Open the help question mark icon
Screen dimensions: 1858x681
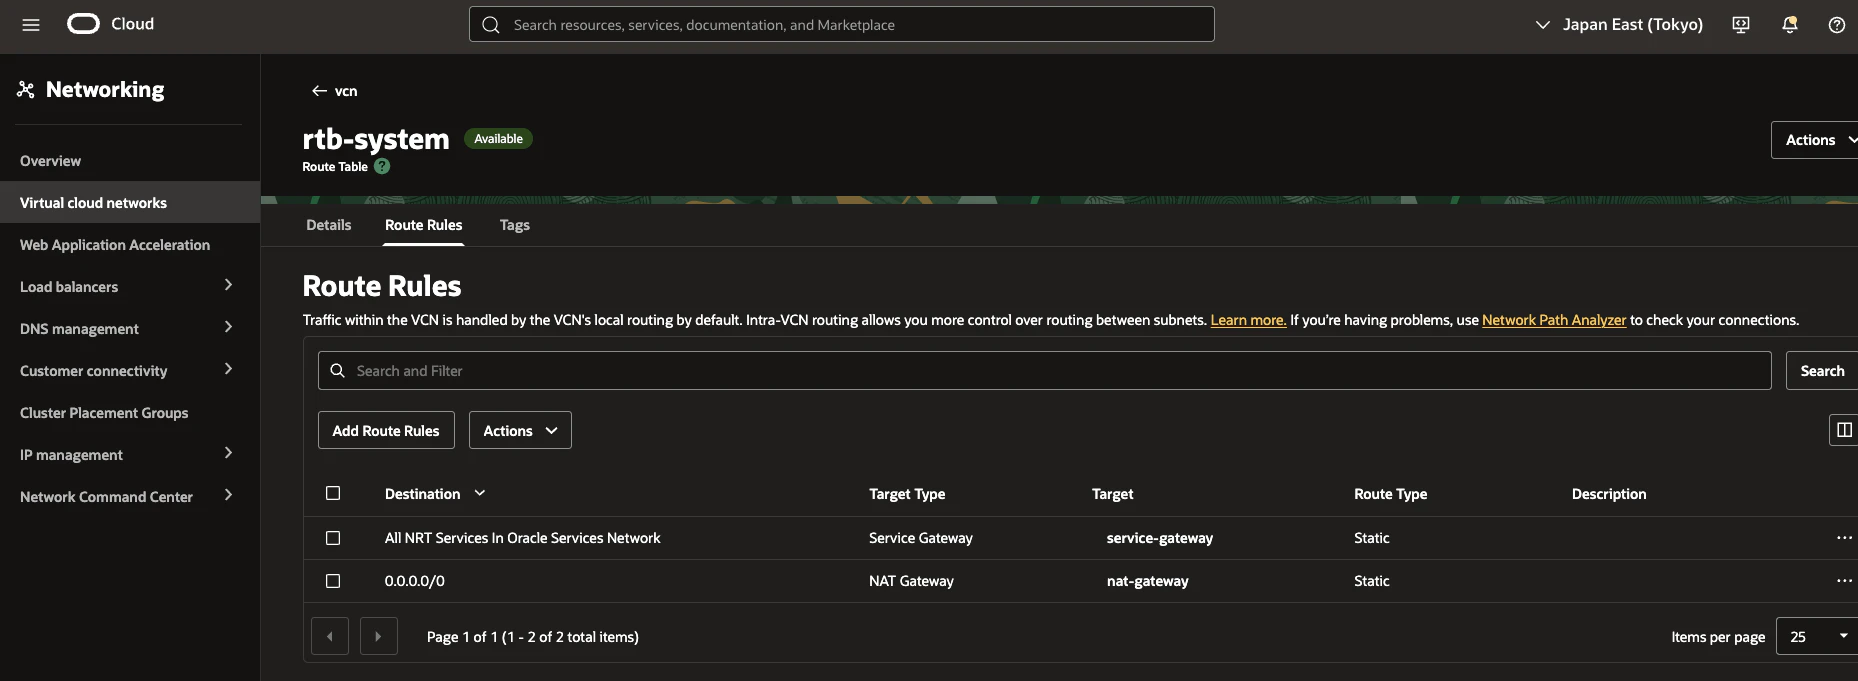coord(1837,25)
